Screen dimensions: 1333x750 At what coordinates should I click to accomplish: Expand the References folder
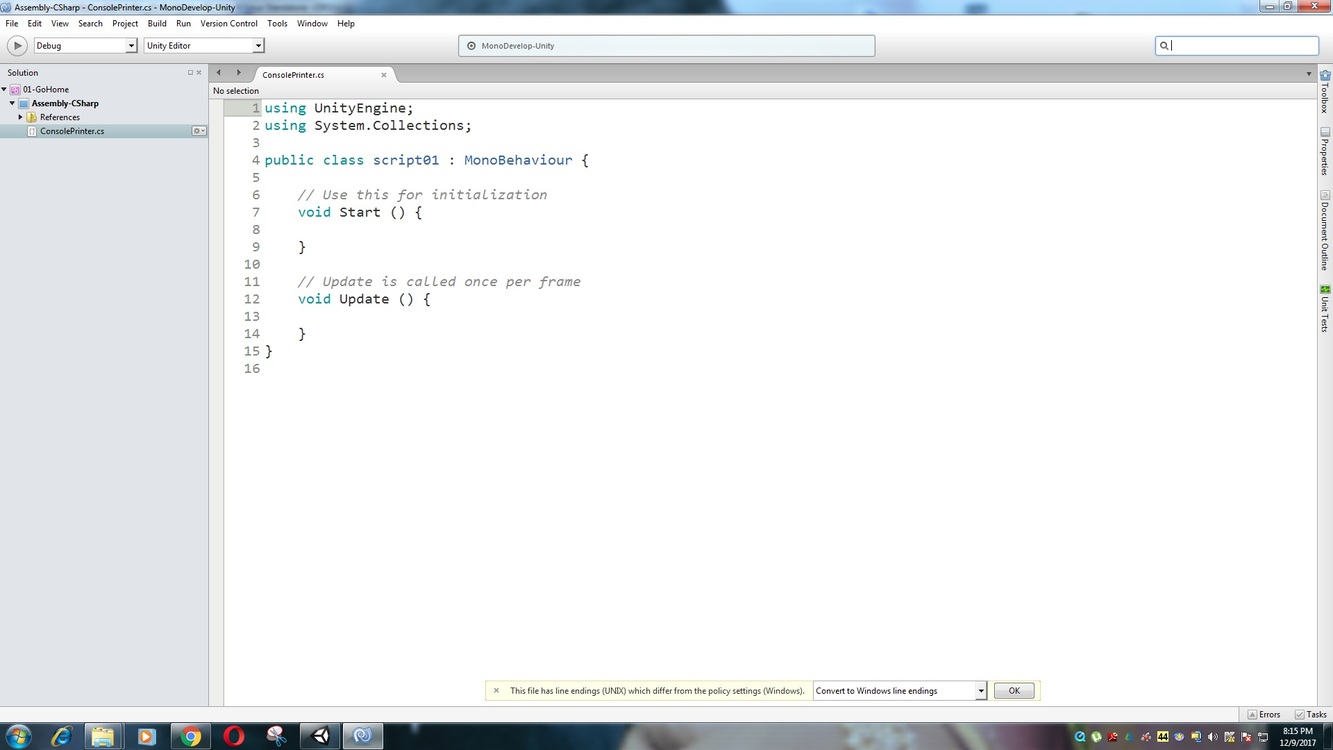click(x=20, y=117)
